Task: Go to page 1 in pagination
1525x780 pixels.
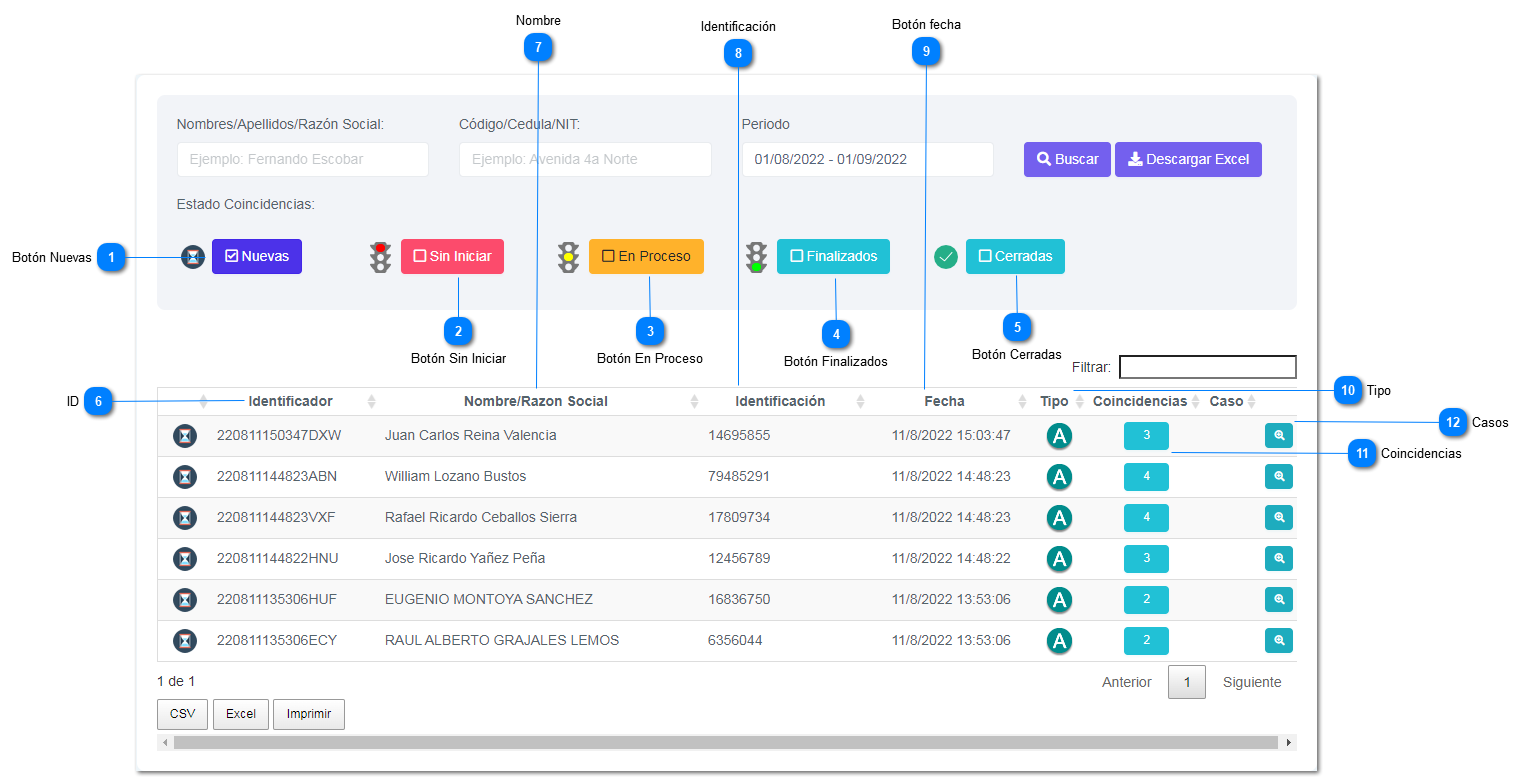Action: pyautogui.click(x=1186, y=682)
